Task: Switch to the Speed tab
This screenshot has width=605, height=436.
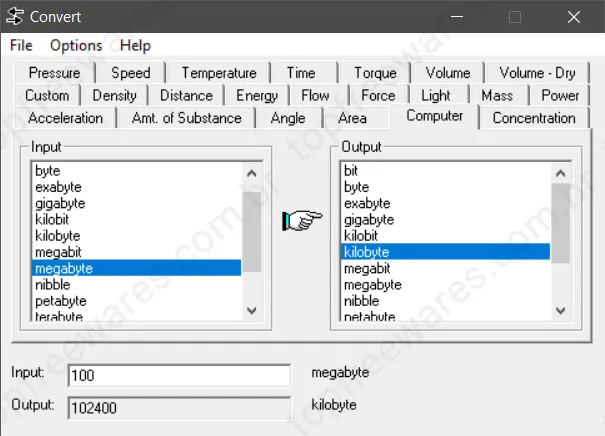Action: click(131, 73)
